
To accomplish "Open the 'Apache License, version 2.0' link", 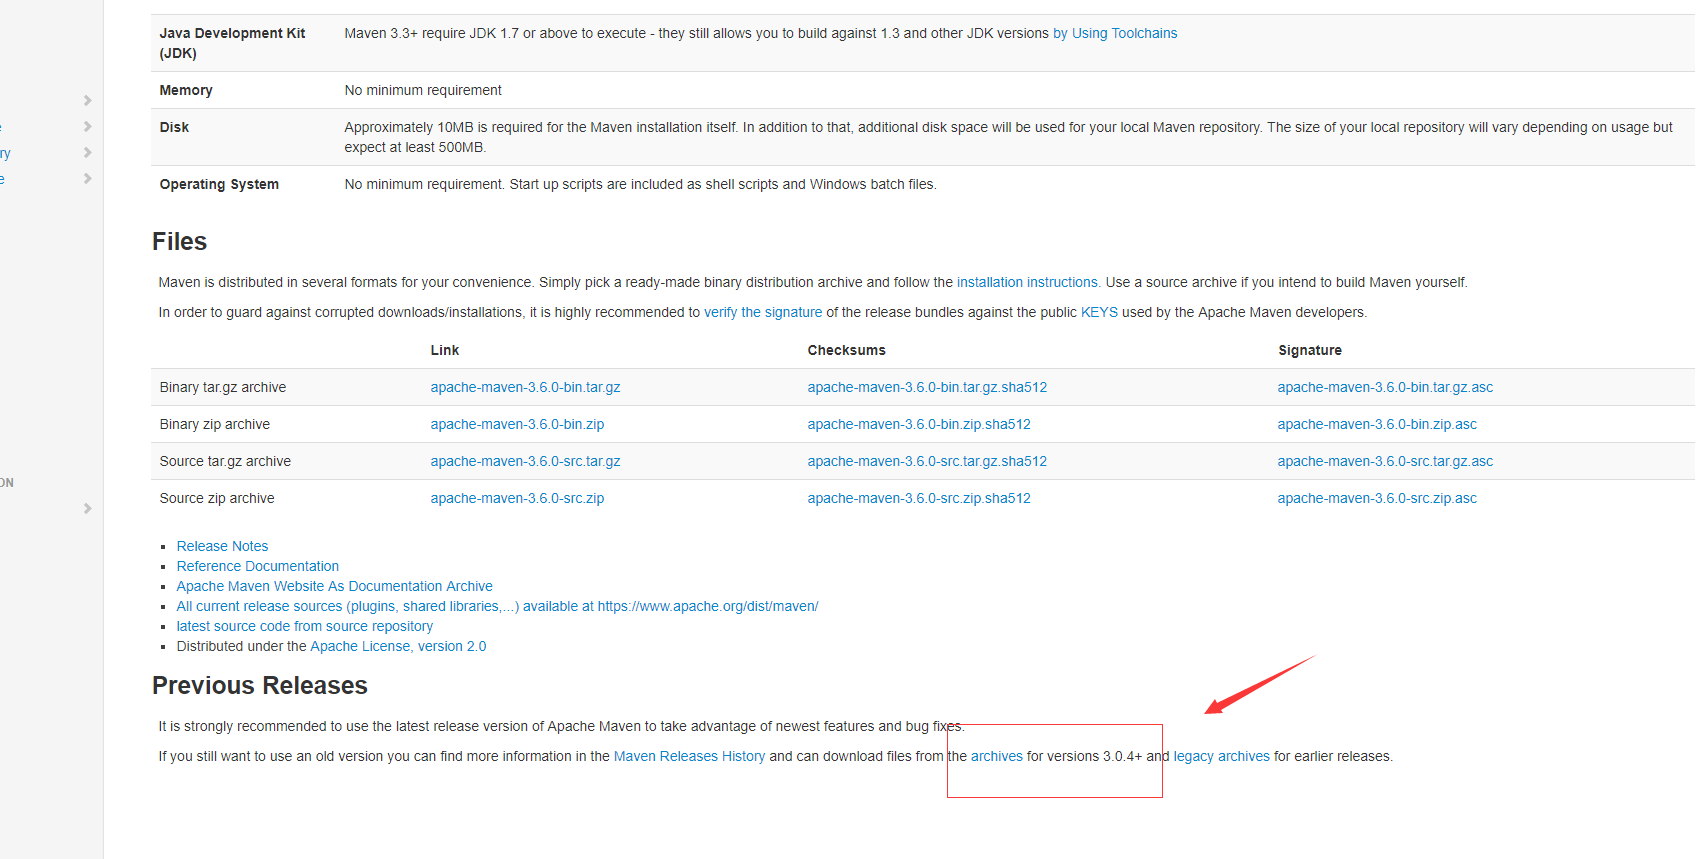I will [x=398, y=646].
